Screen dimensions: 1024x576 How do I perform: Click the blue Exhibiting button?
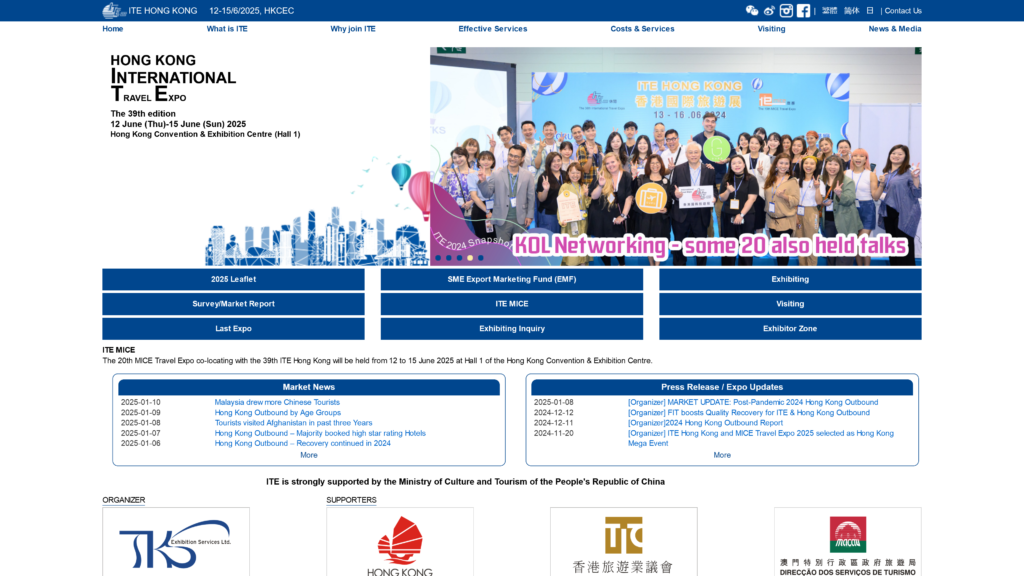[x=790, y=280]
